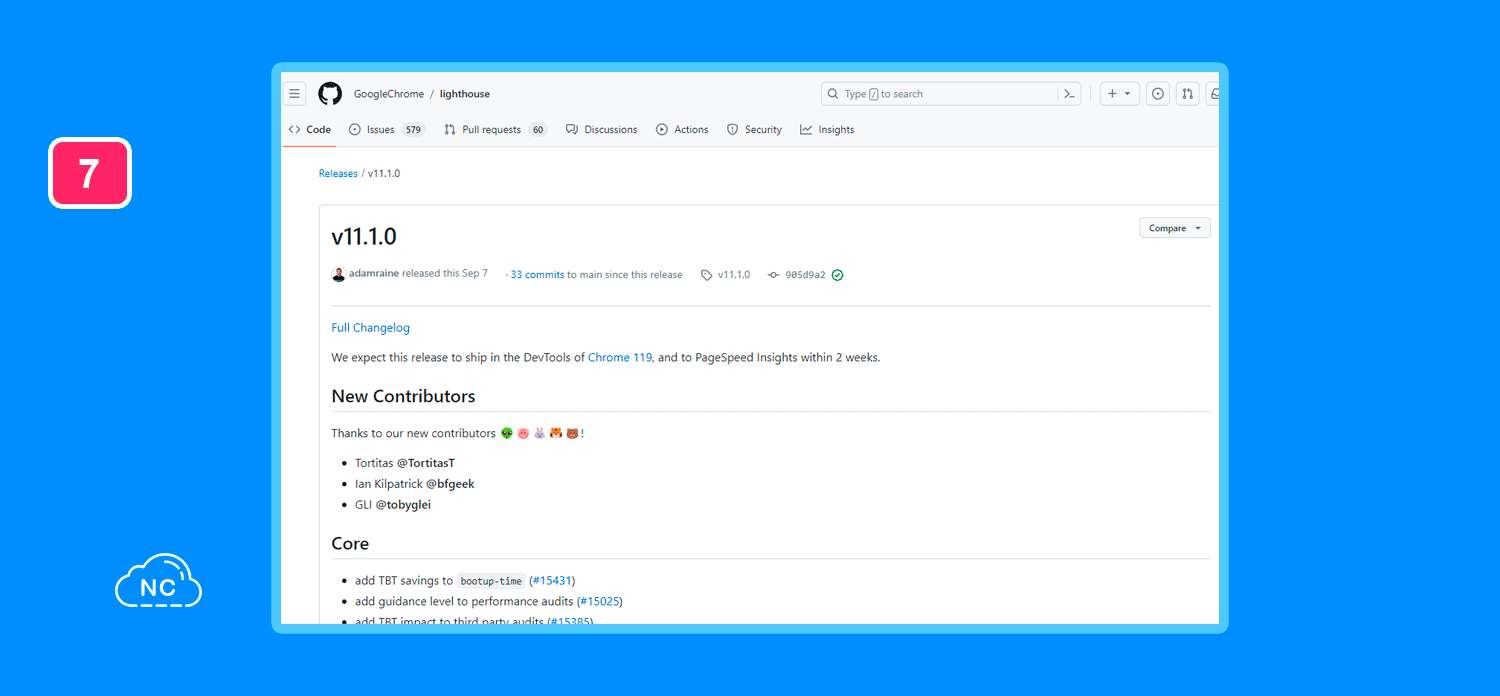Click the GitHub octocat logo

pos(330,94)
